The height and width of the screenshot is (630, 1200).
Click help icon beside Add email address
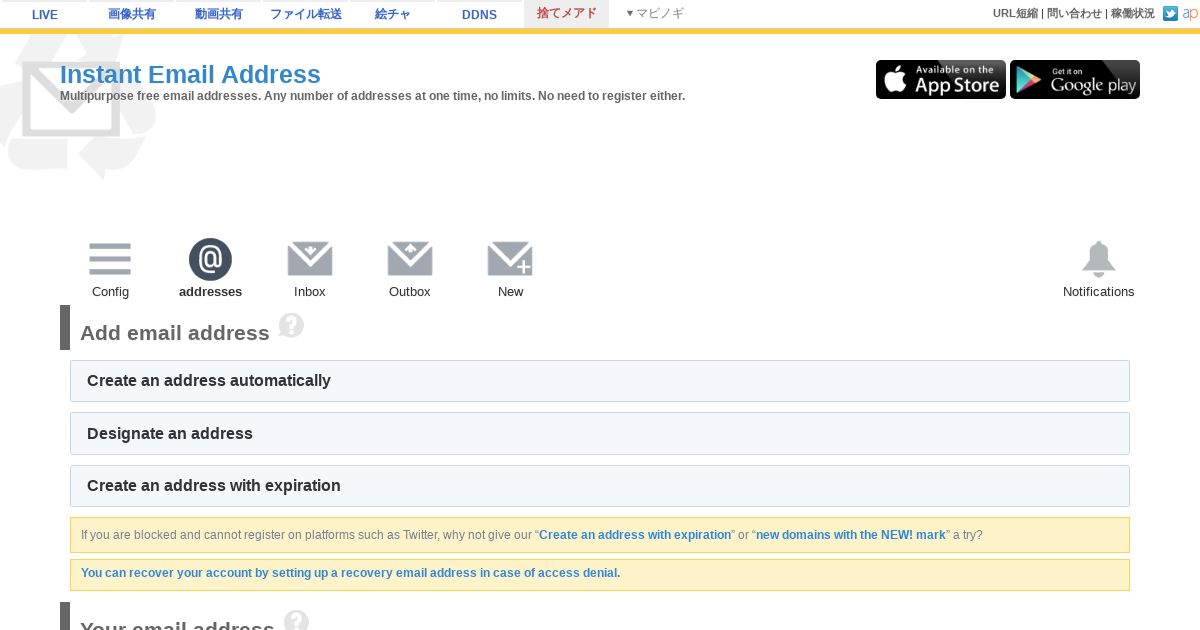pyautogui.click(x=291, y=325)
